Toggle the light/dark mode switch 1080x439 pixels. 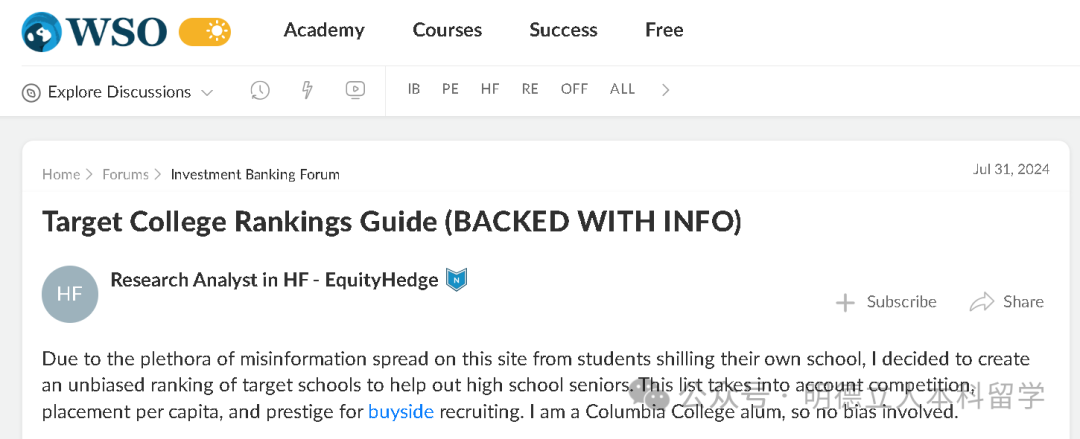(x=205, y=32)
